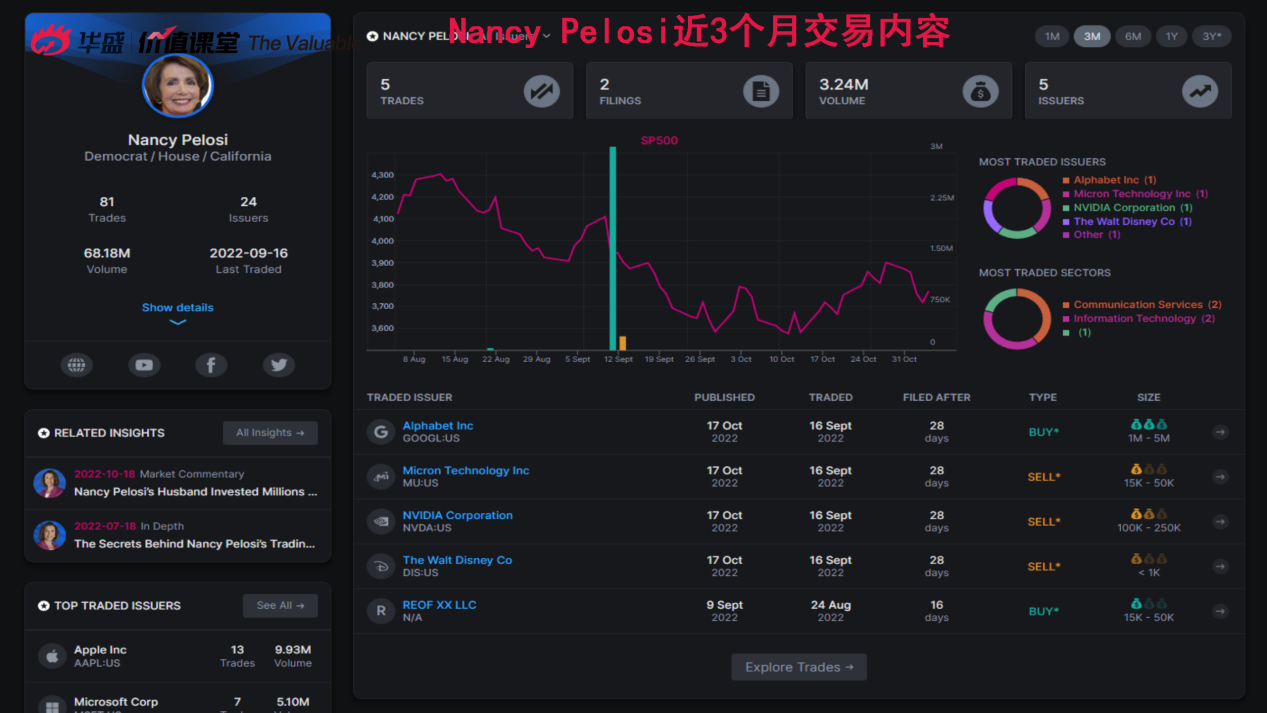Click the Most Traded Sectors donut chart
Screen dimensions: 1267x713
click(1017, 319)
